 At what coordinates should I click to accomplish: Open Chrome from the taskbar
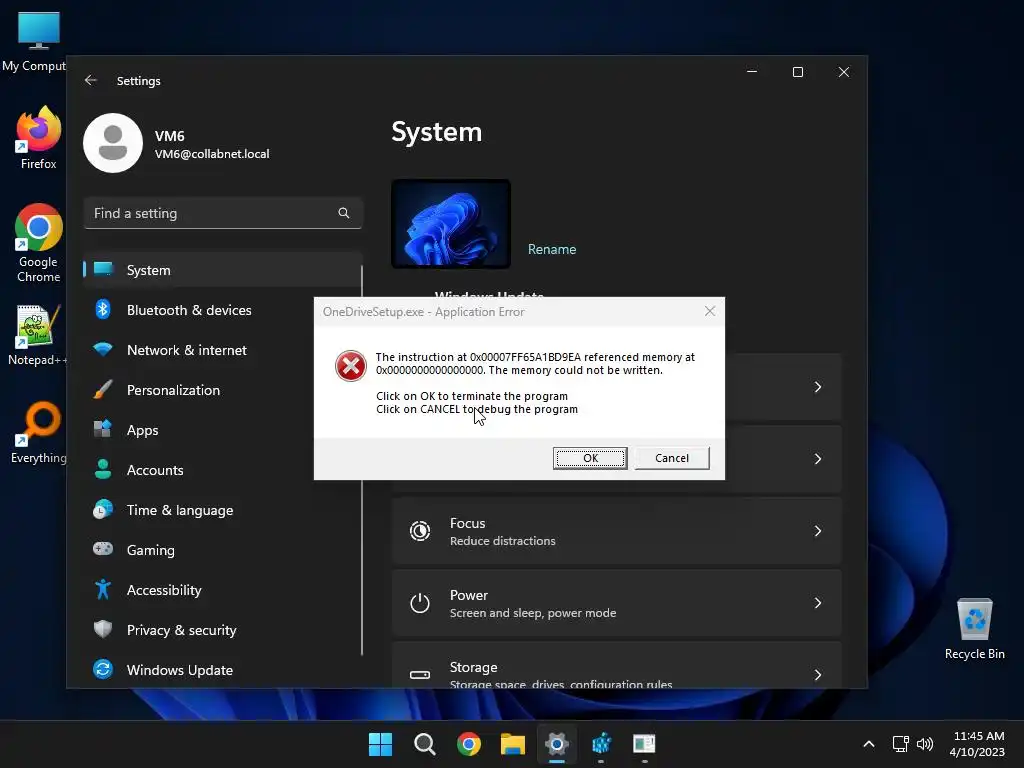(x=469, y=744)
